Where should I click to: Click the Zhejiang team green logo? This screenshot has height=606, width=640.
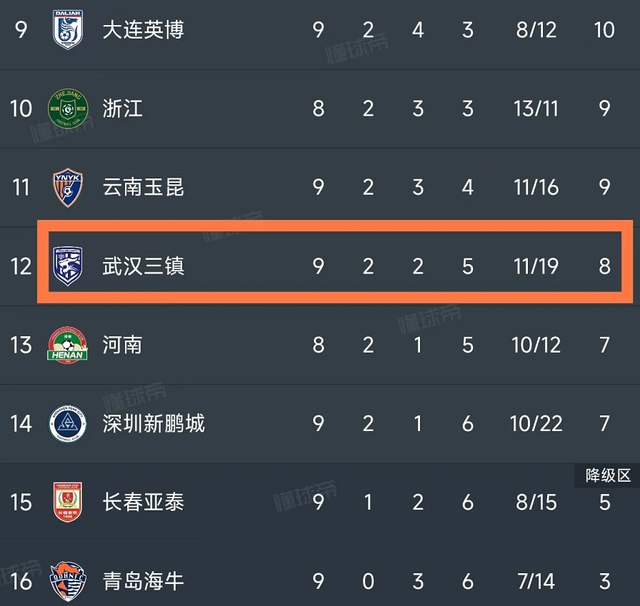(x=68, y=108)
